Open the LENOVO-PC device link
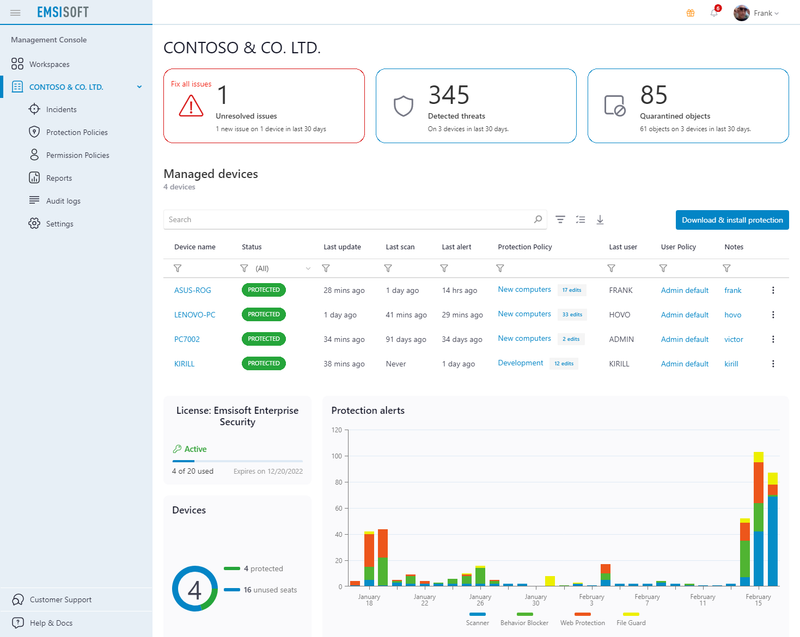The image size is (800, 637). [x=195, y=314]
